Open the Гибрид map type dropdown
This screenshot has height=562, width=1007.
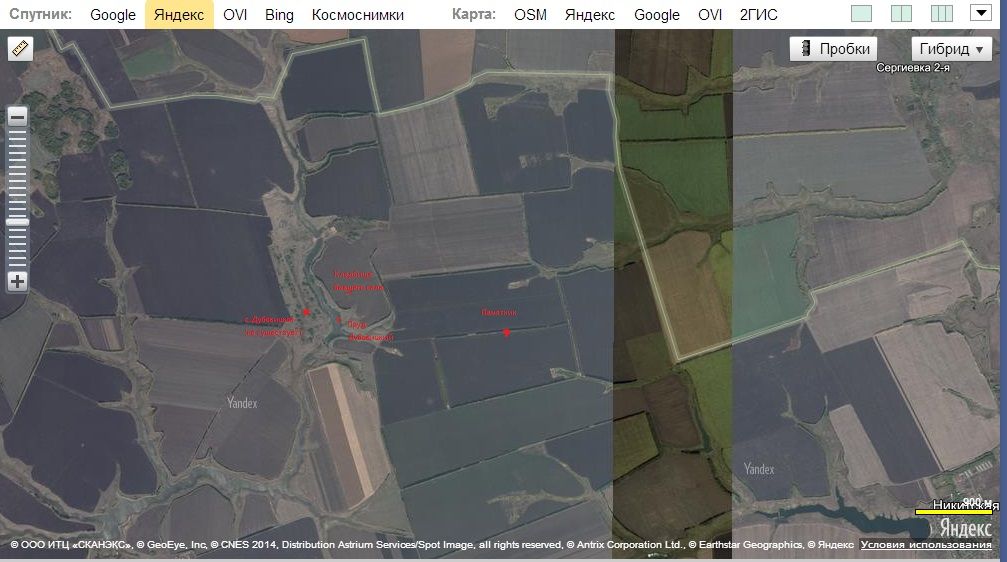tap(951, 49)
